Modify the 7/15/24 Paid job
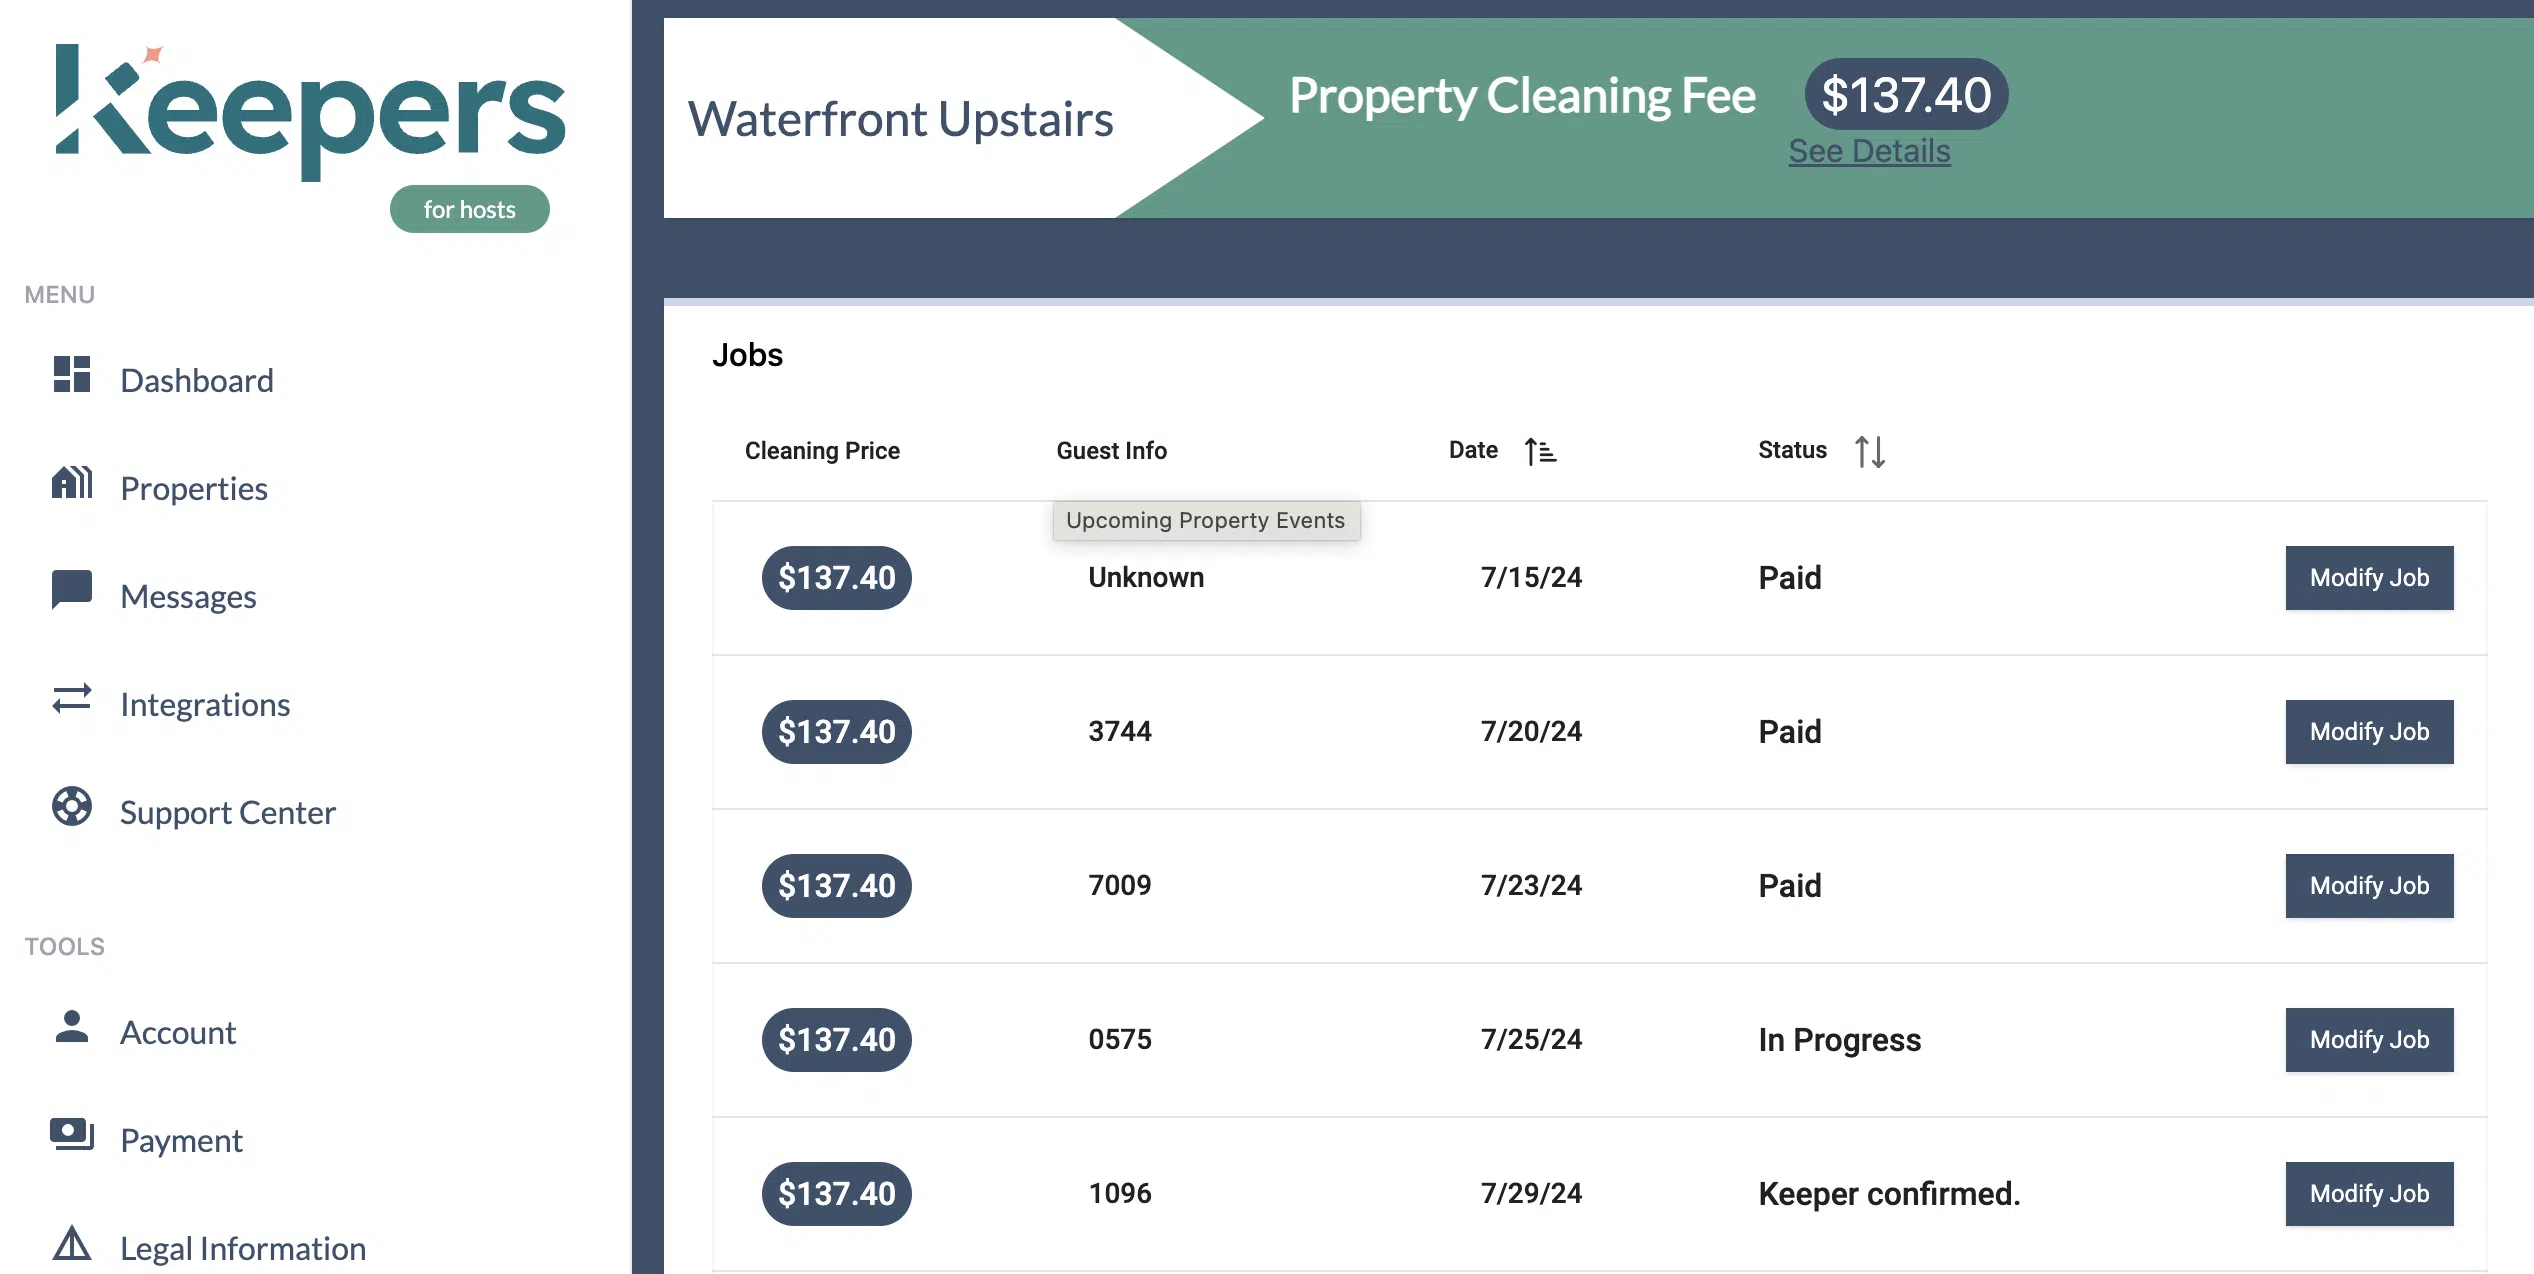The image size is (2534, 1274). [x=2368, y=578]
